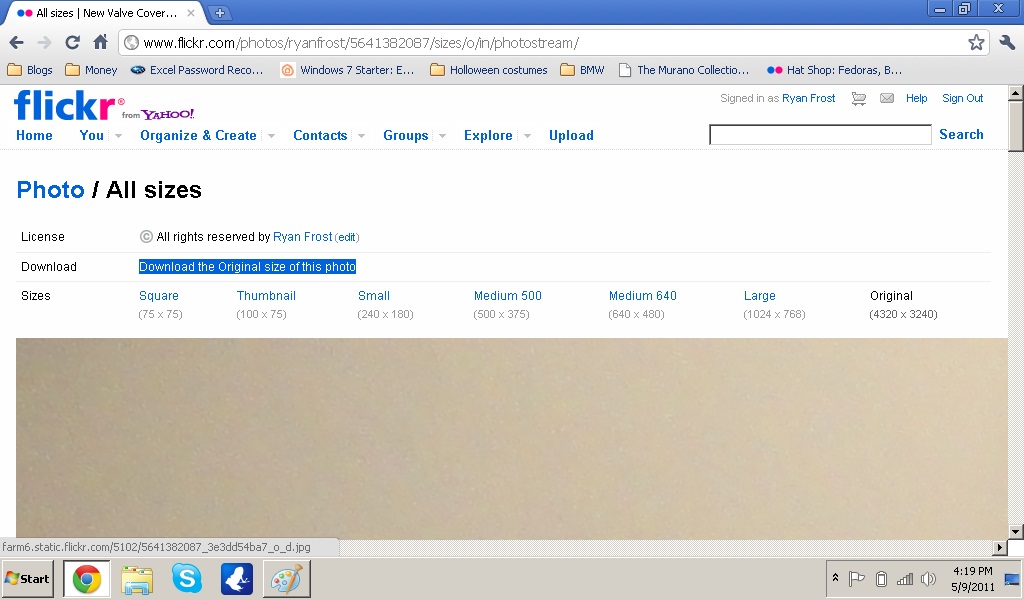This screenshot has height=600, width=1024.
Task: Expand the Organize & Create dropdown arrow
Action: (271, 136)
